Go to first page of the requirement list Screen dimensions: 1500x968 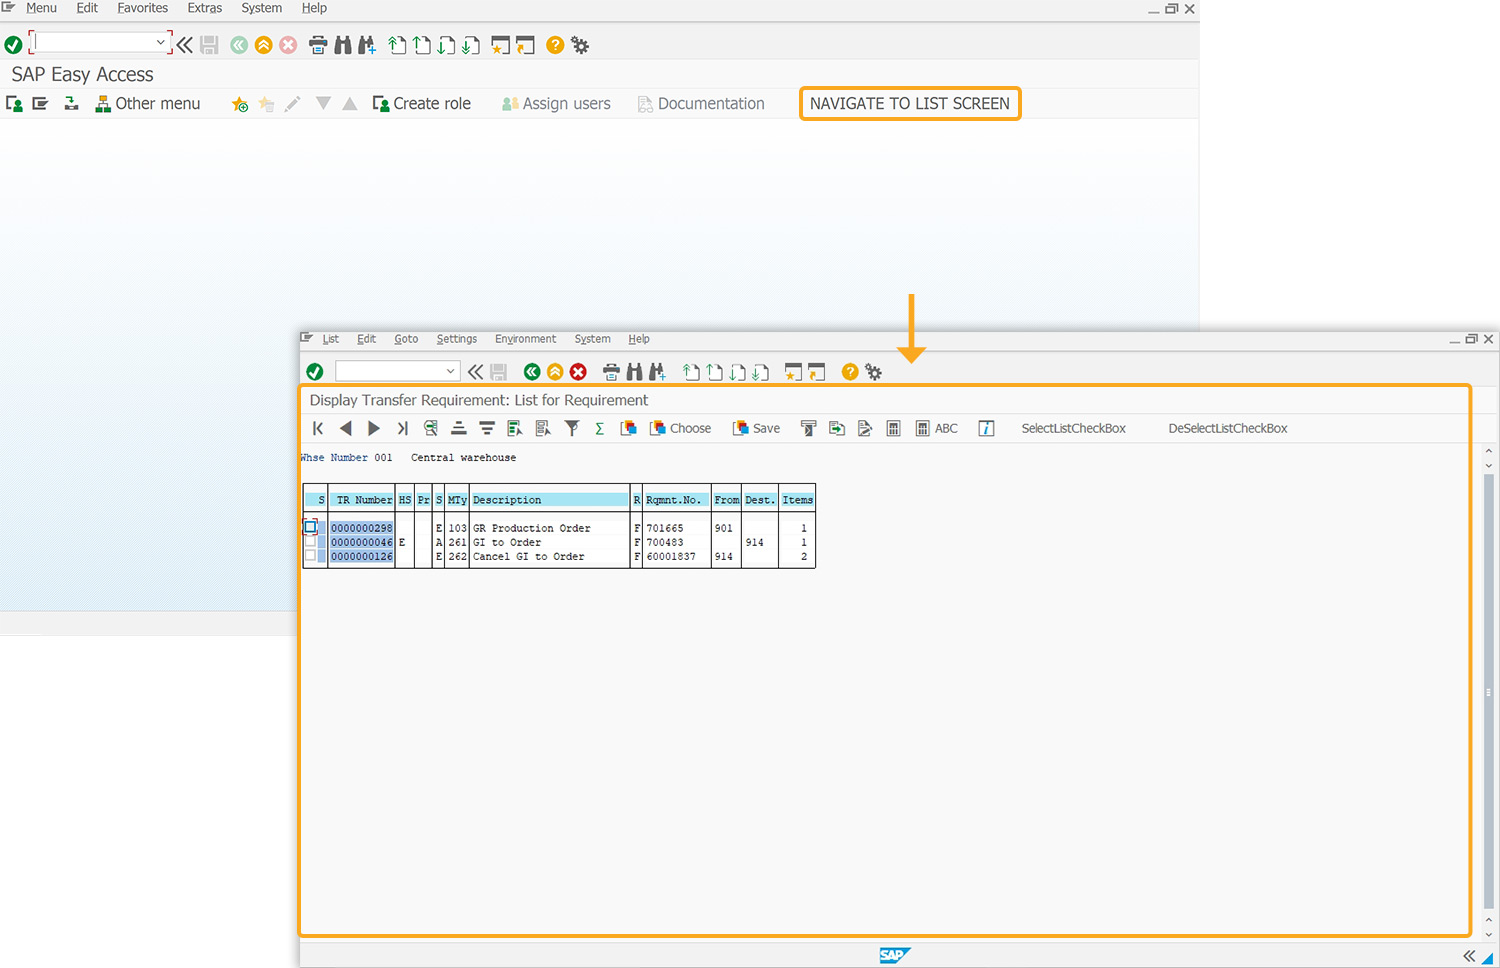coord(318,428)
